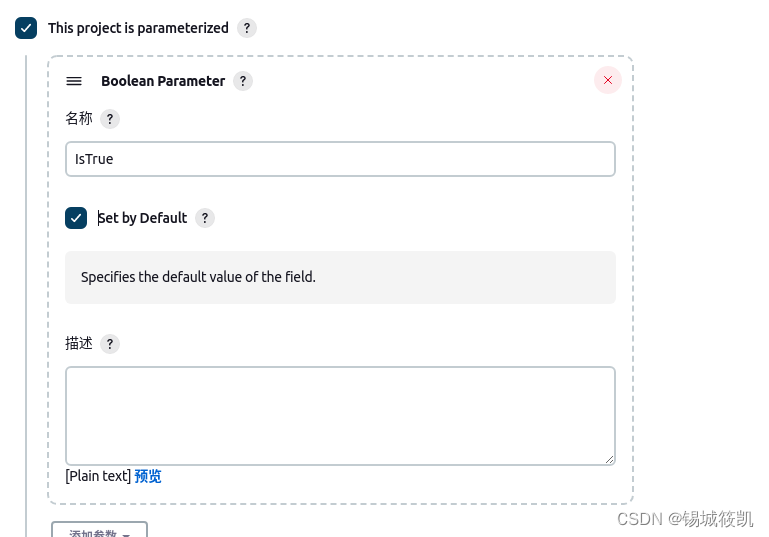Open help for This project is parameterized
This screenshot has height=537, width=769.
[247, 28]
